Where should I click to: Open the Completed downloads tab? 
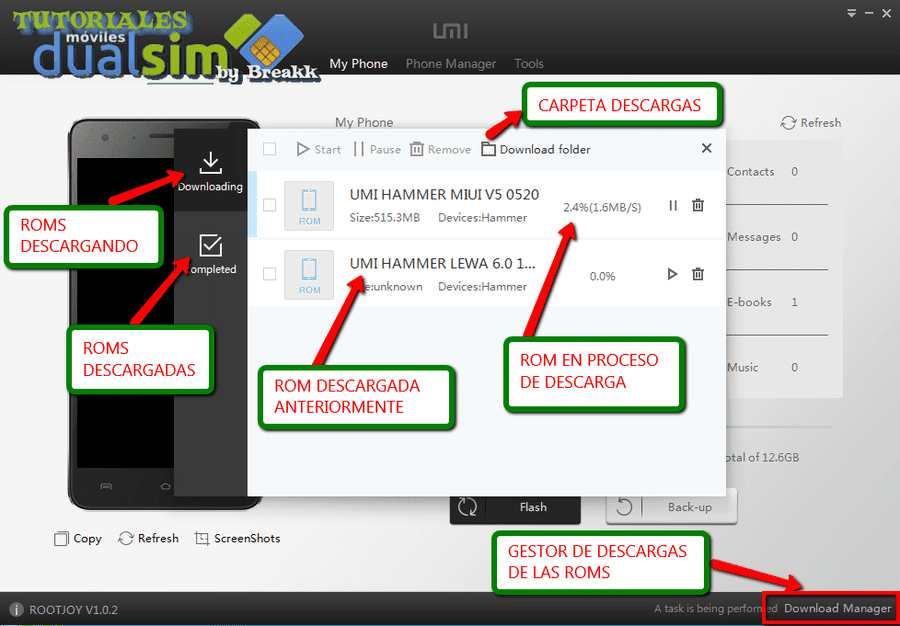(x=210, y=254)
